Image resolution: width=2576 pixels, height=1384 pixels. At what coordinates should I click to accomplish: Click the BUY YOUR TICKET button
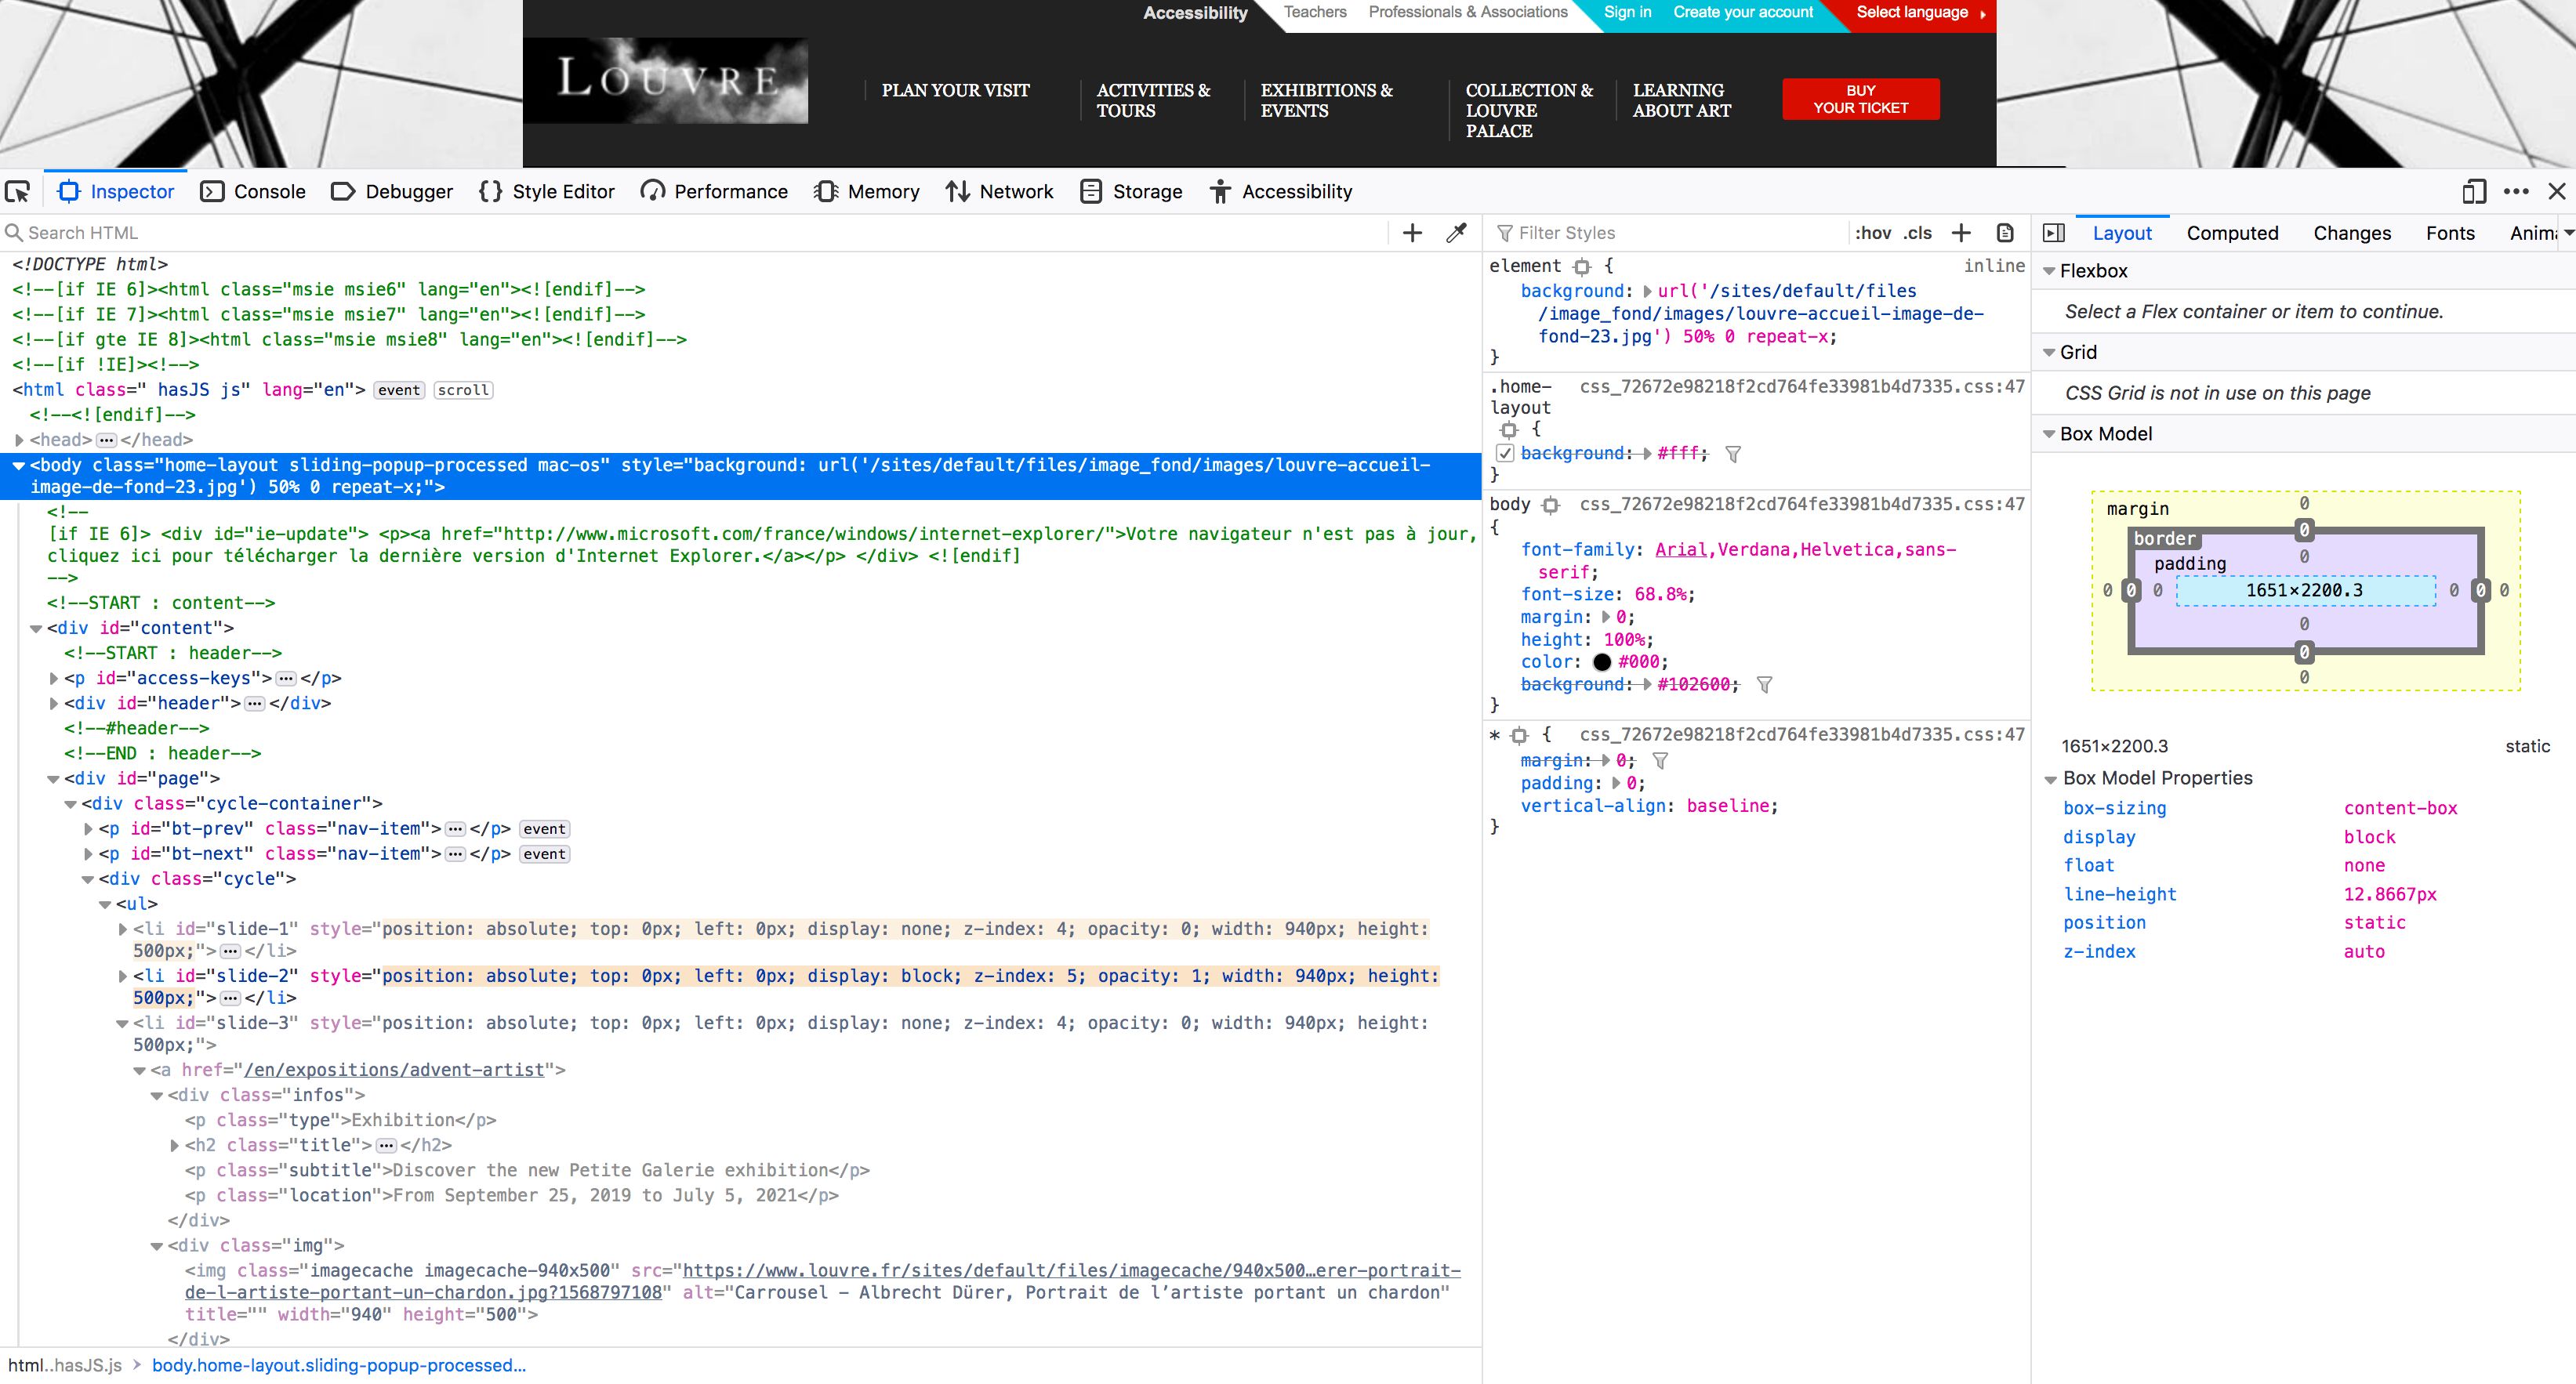coord(1860,99)
